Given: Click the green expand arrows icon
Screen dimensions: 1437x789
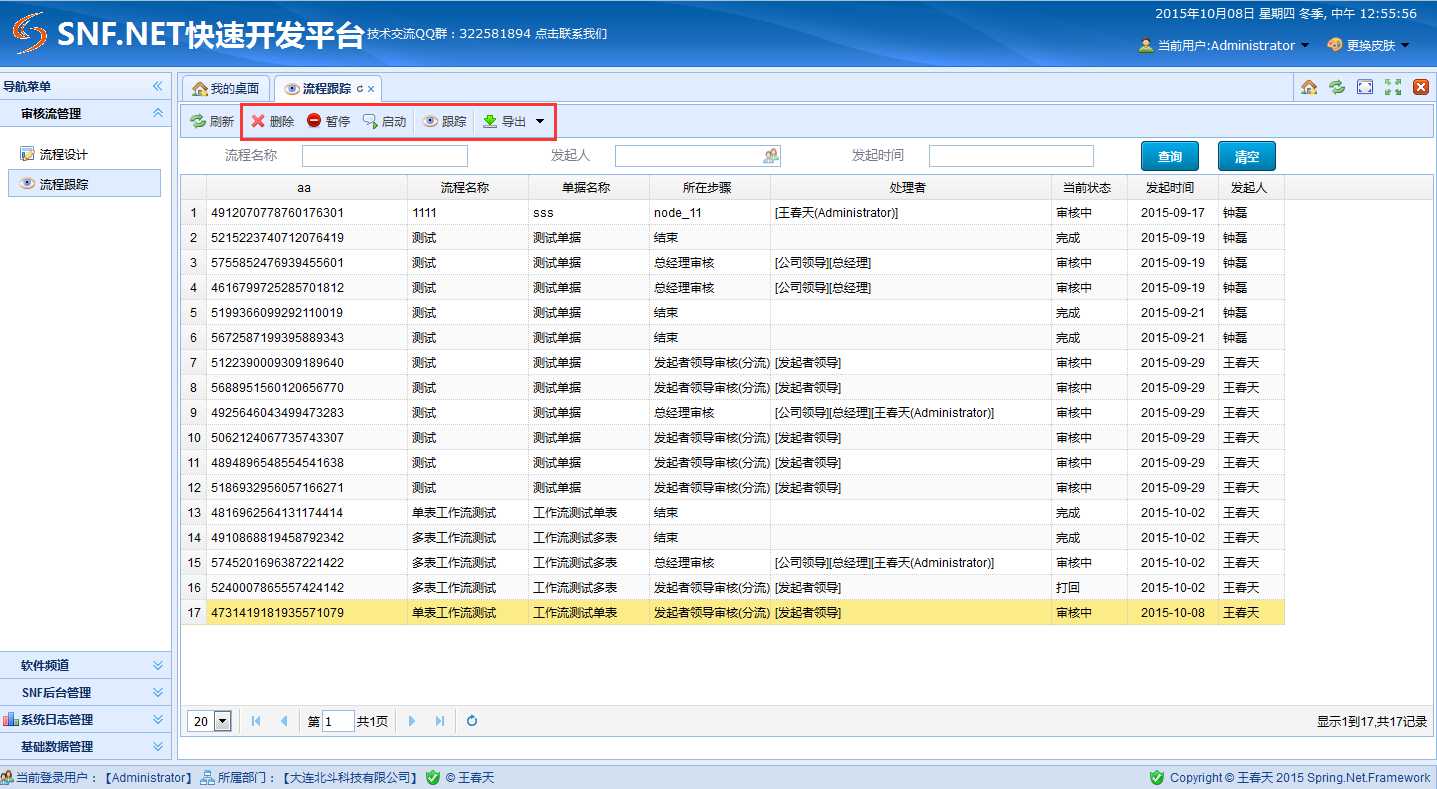Looking at the screenshot, I should (1393, 87).
